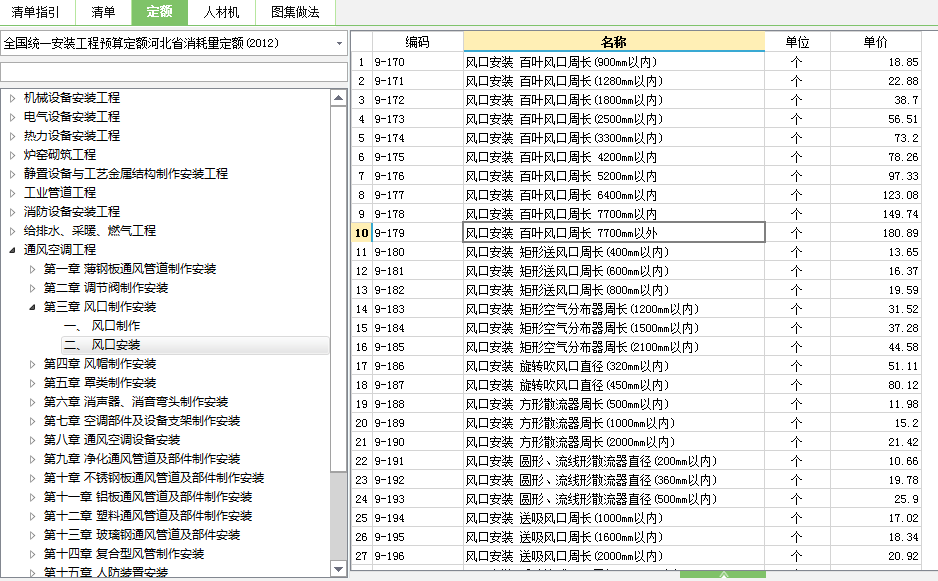Select row 圆形、流线形散流器直径(200mm以内)
938x581 pixels.
614,461
